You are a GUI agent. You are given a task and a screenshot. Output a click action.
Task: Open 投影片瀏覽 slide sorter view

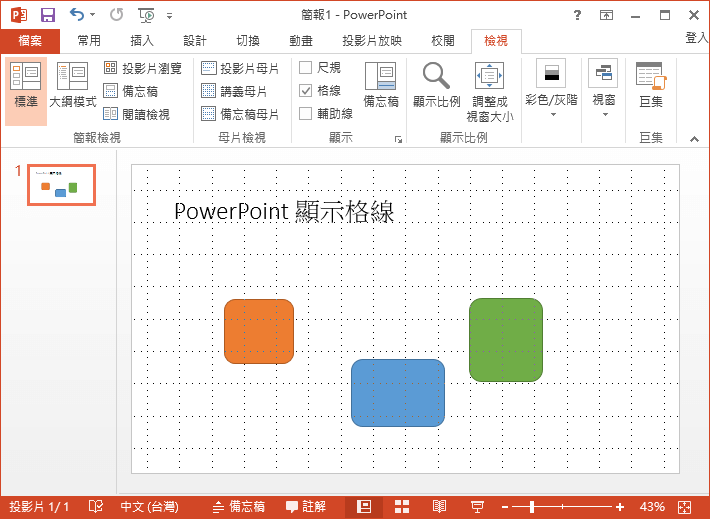[x=143, y=68]
